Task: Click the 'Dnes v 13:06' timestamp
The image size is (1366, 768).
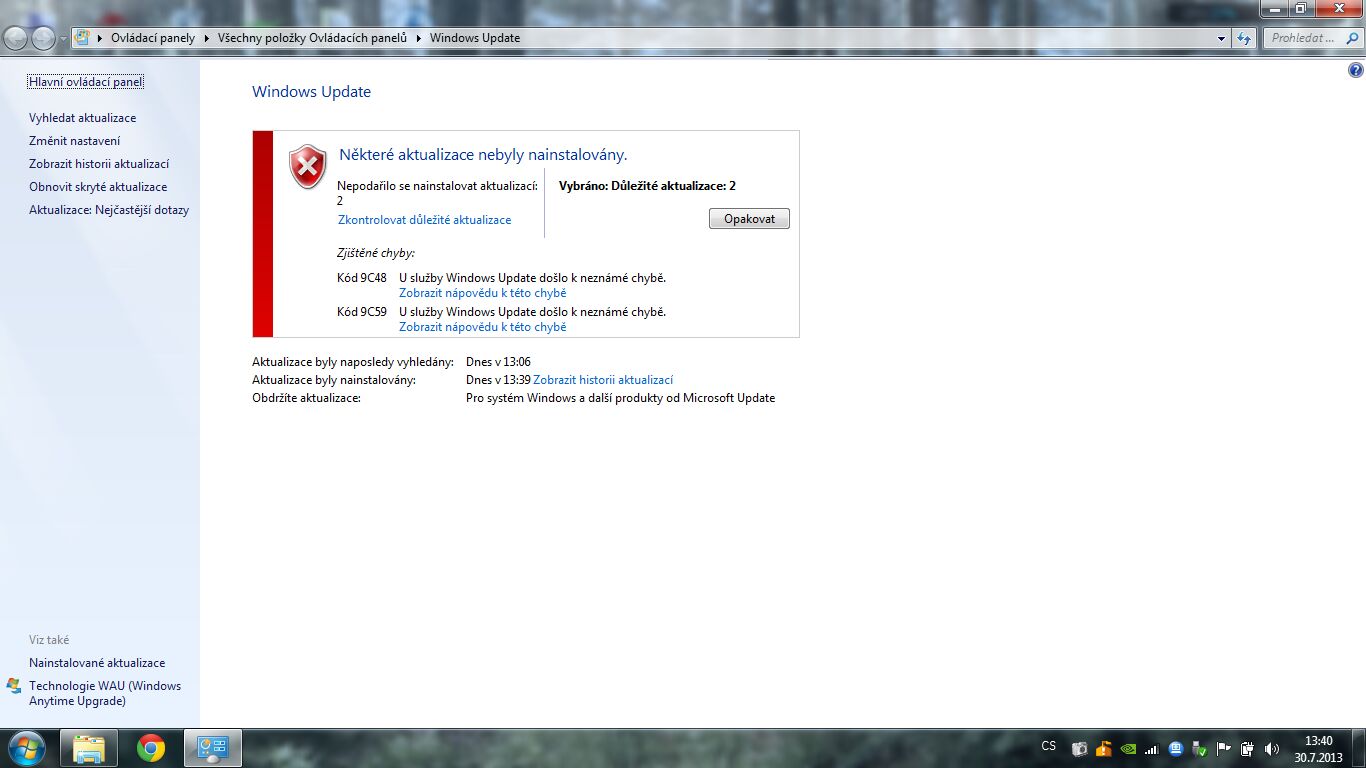Action: 498,362
